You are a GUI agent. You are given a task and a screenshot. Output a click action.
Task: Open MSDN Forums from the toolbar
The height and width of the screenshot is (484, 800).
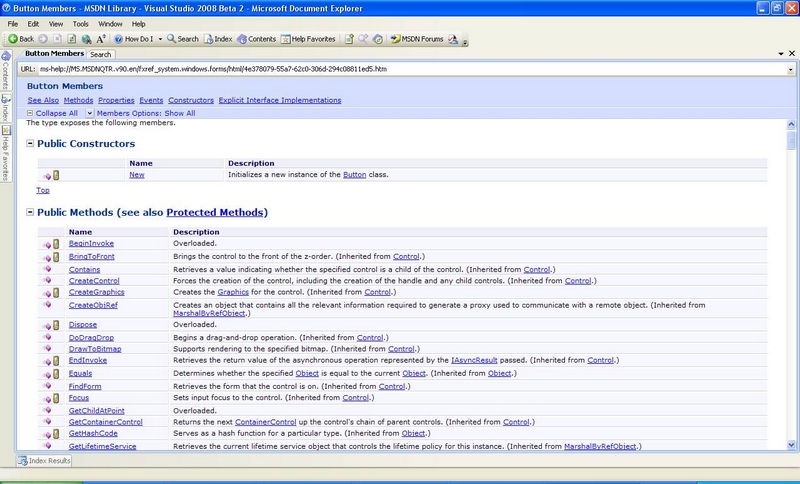point(416,39)
